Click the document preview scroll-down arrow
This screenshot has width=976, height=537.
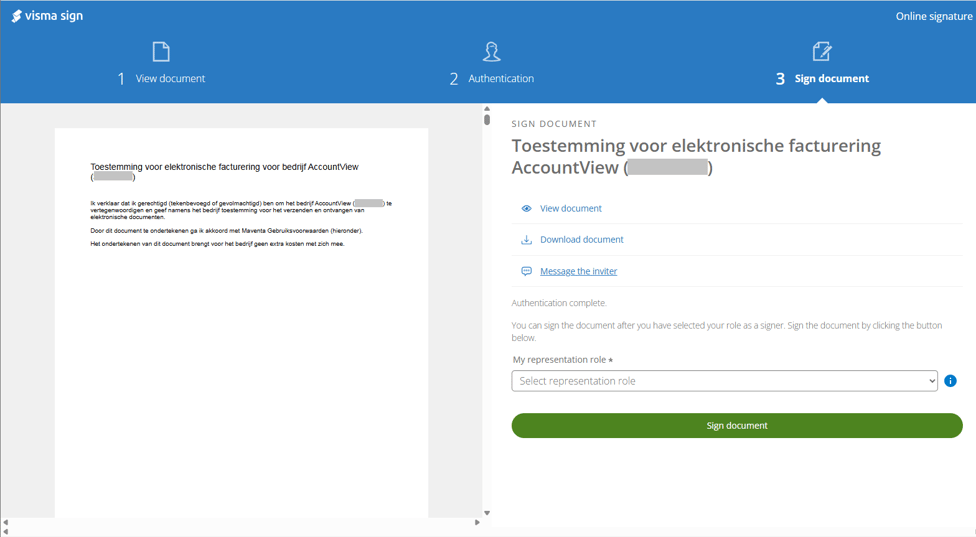[487, 513]
